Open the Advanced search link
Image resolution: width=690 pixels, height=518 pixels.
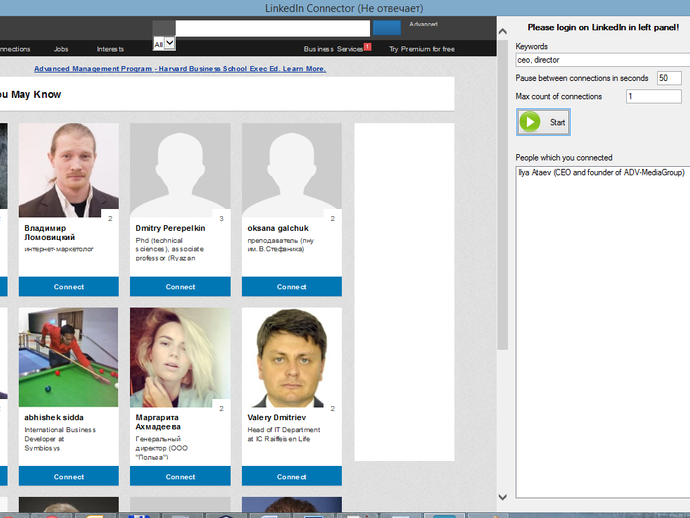click(423, 24)
